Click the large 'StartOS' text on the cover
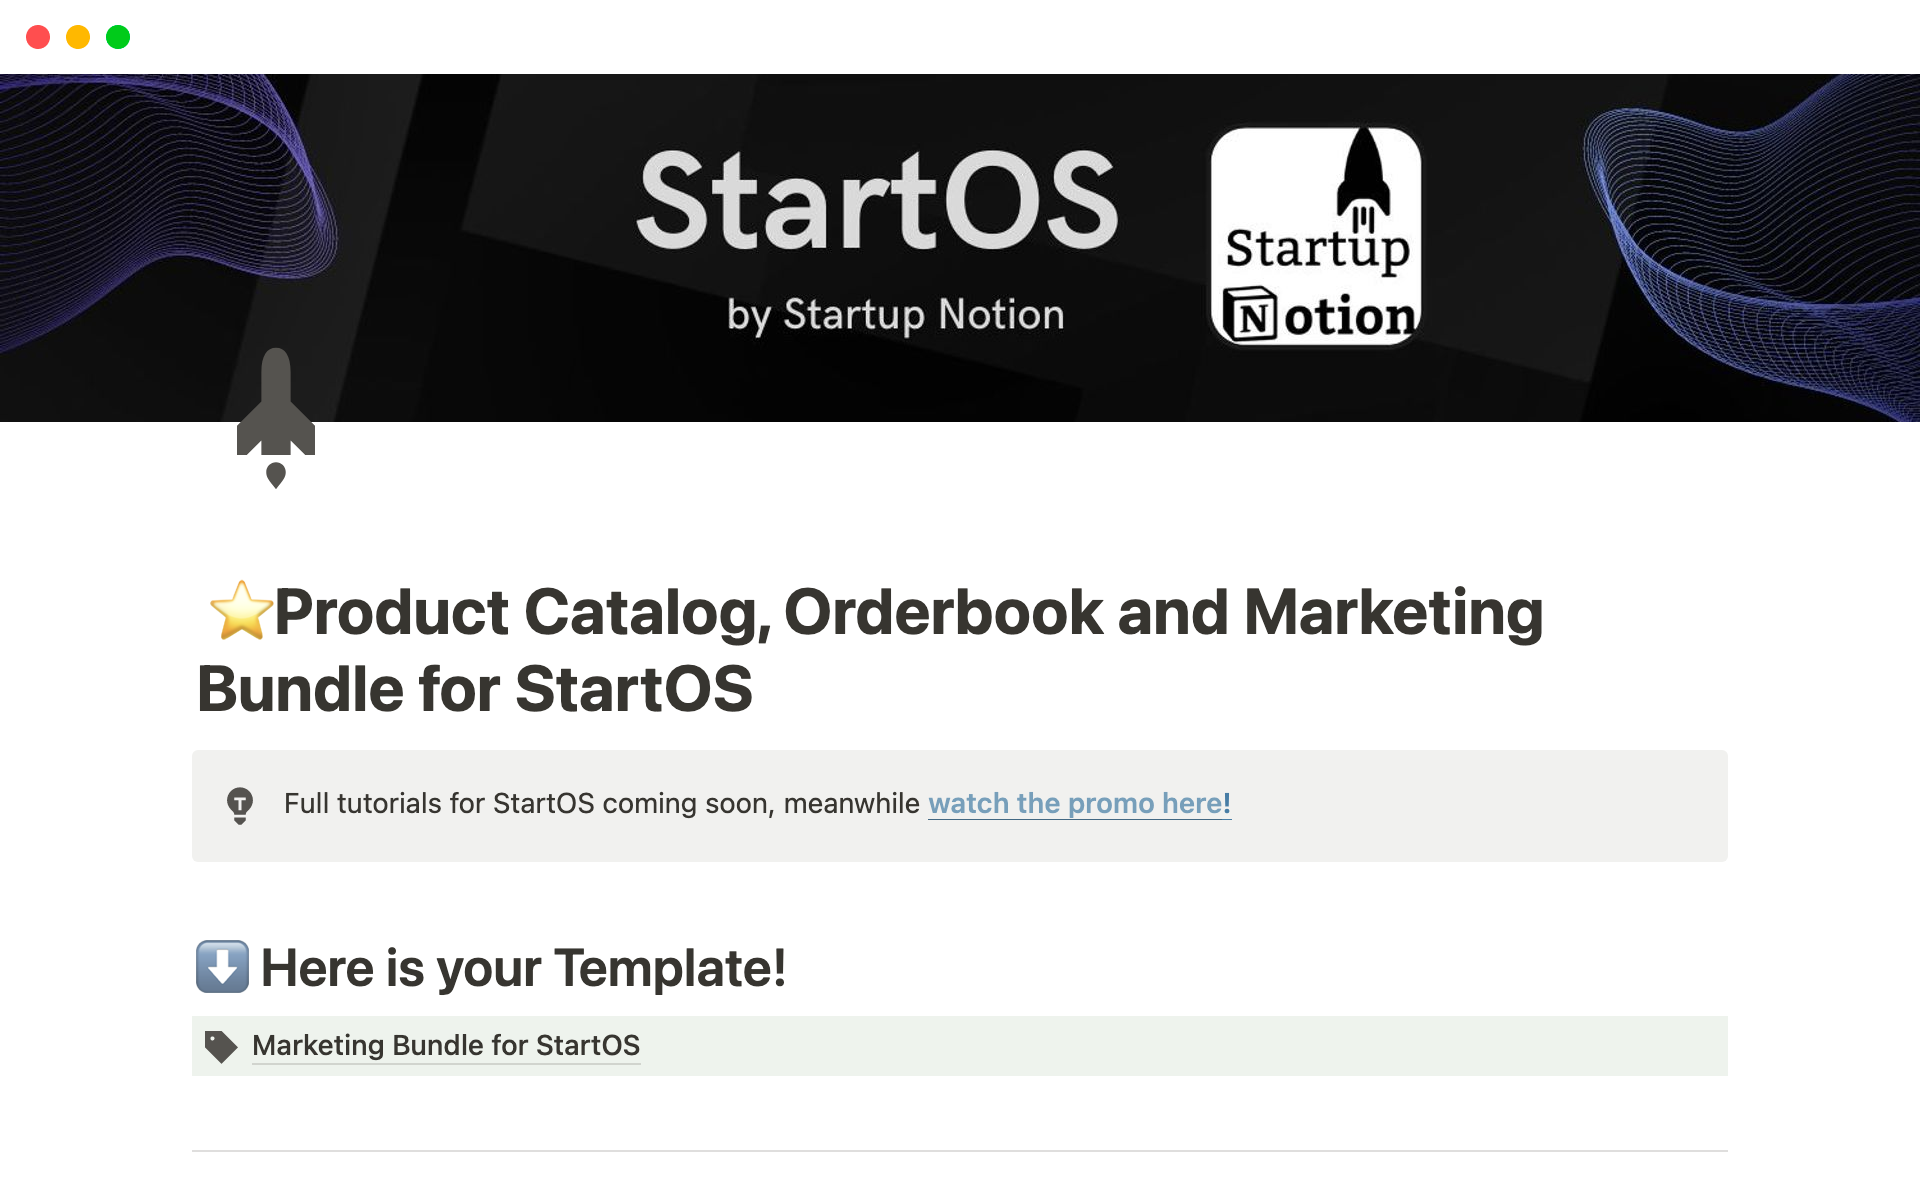1920x1200 pixels. click(877, 200)
